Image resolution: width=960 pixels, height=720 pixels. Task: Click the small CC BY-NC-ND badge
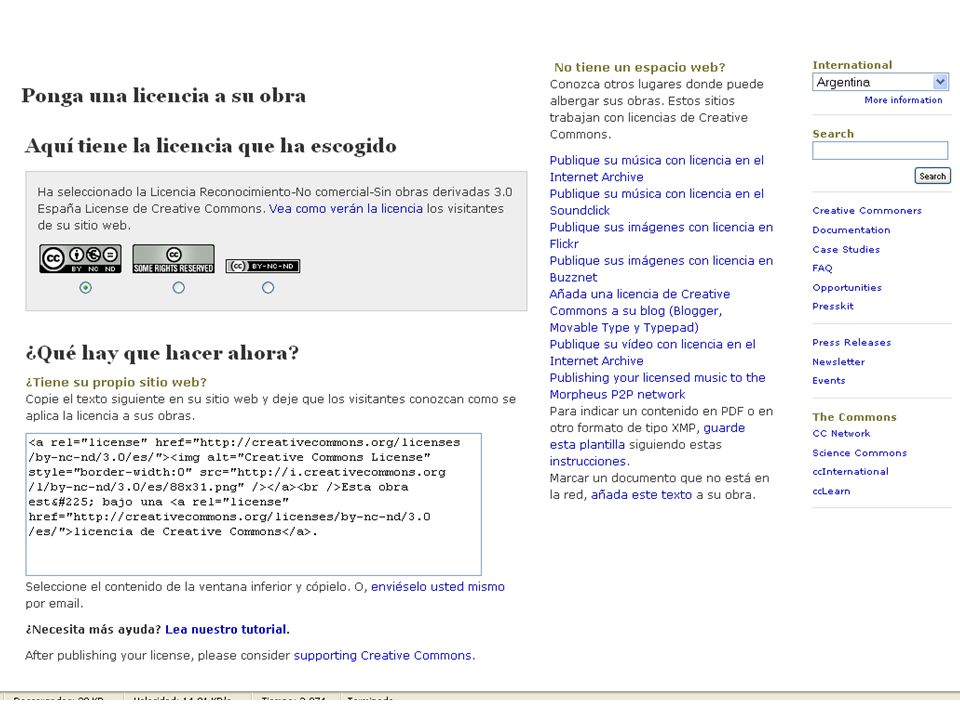click(263, 266)
